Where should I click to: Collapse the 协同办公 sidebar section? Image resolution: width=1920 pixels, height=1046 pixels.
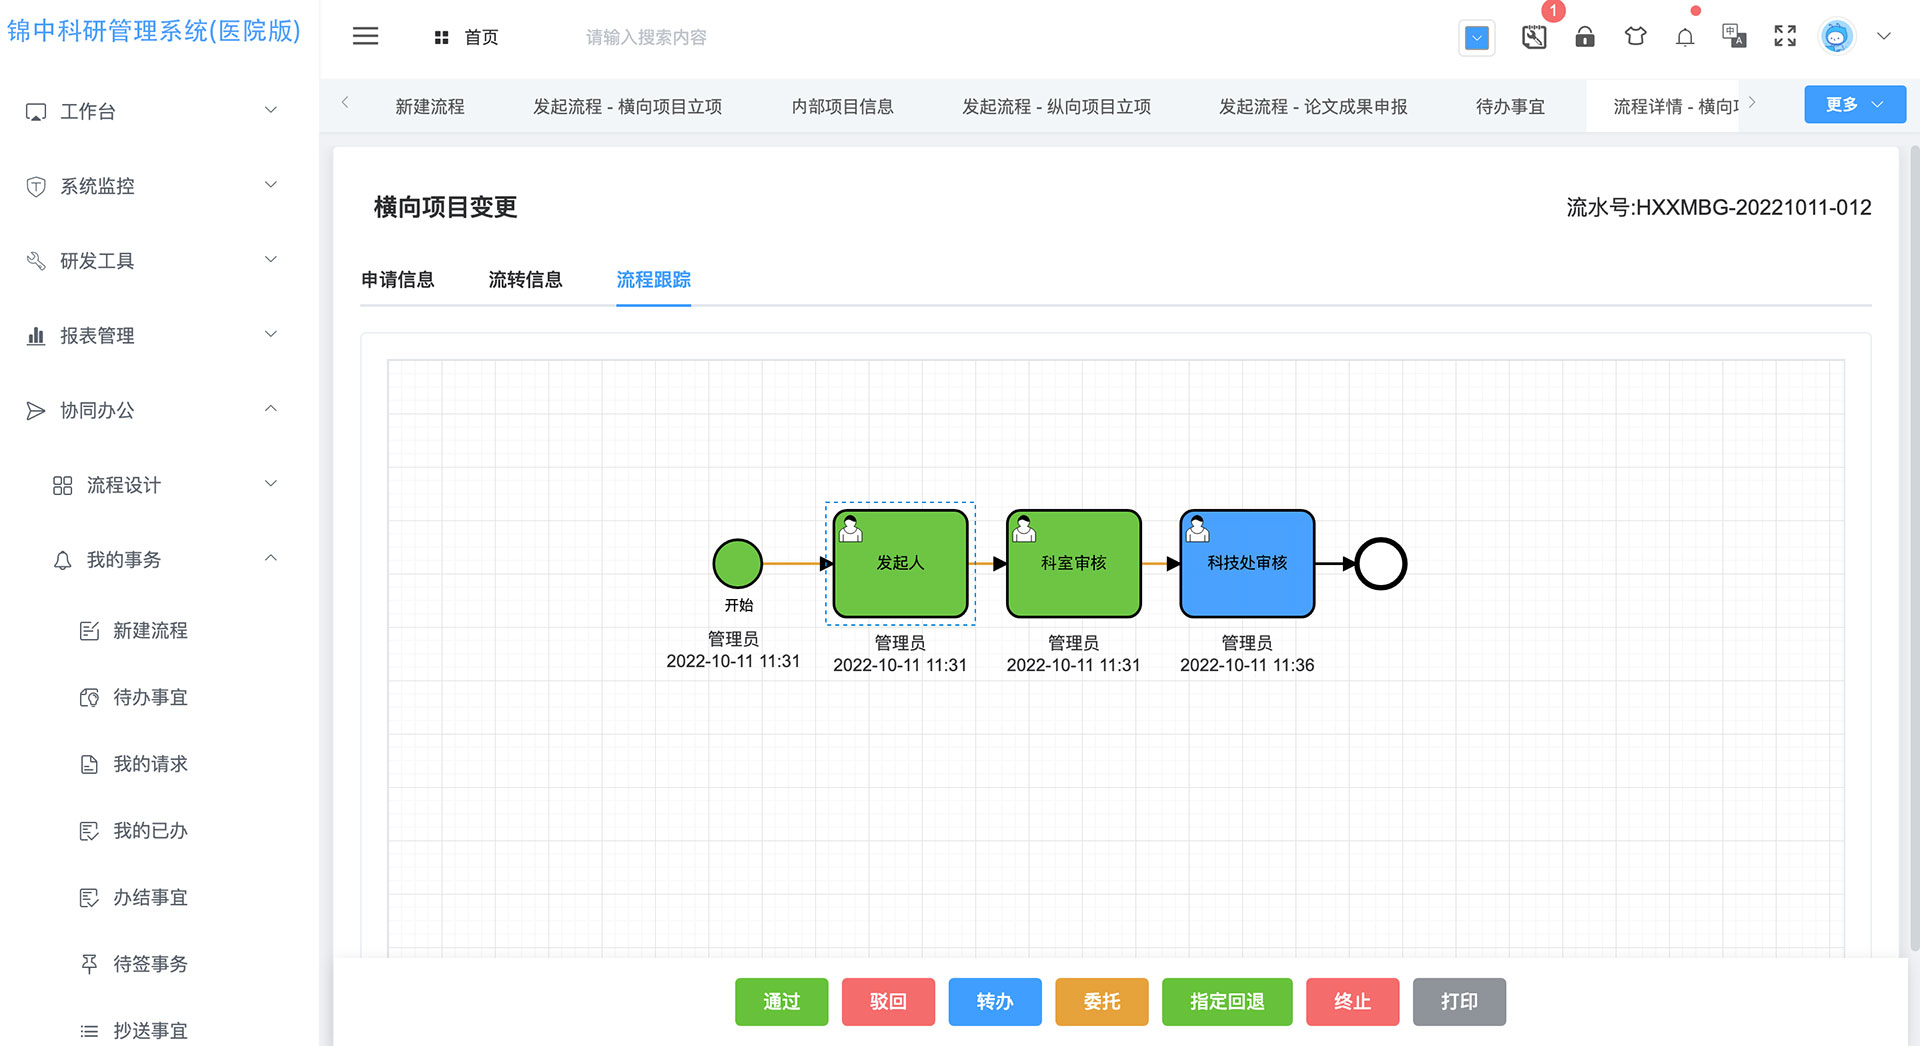pyautogui.click(x=150, y=410)
